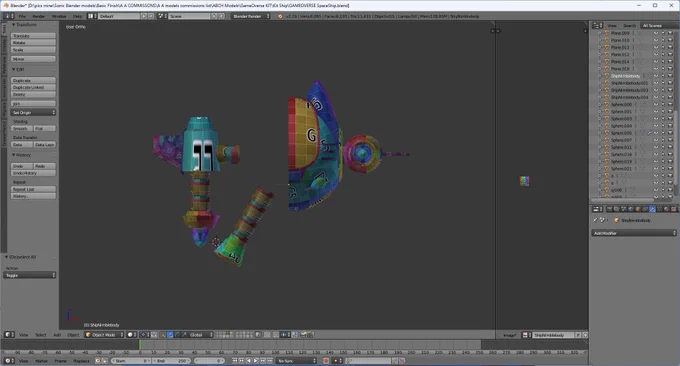
Task: Open the pivot point selector
Action: pyautogui.click(x=144, y=335)
